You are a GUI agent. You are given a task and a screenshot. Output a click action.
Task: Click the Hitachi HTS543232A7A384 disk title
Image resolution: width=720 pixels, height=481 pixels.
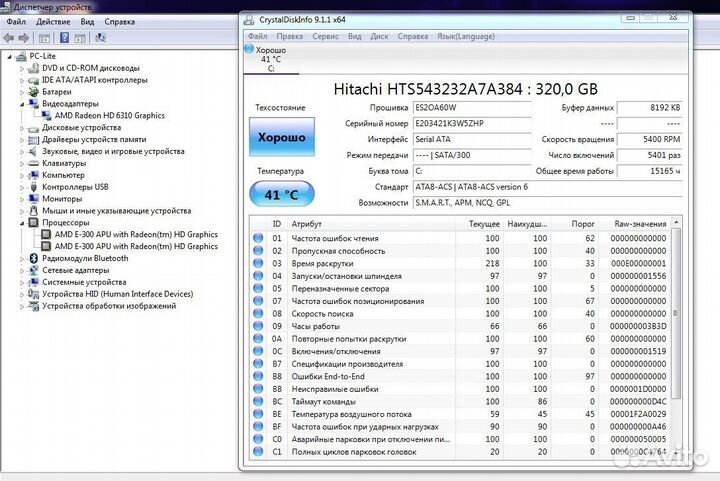(466, 89)
